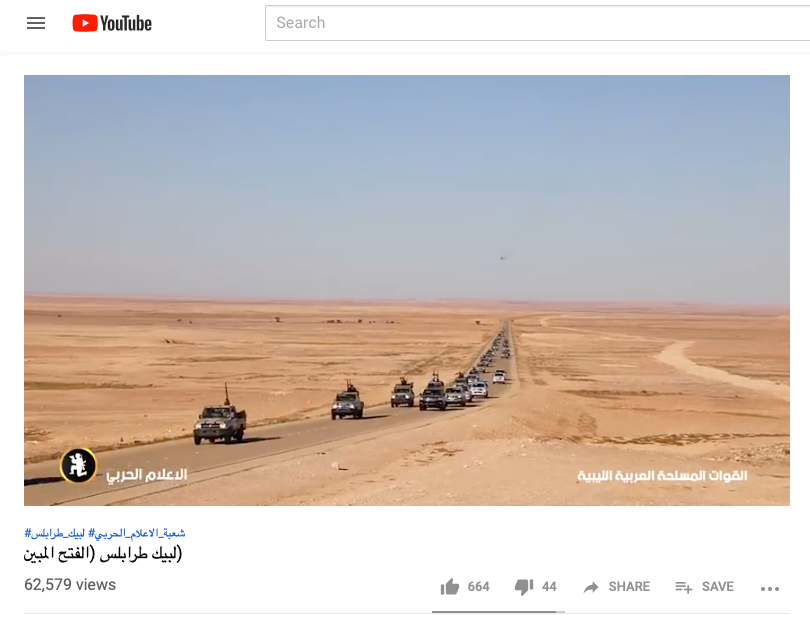Click the add-to-playlist save icon
810x625 pixels.
coord(683,587)
